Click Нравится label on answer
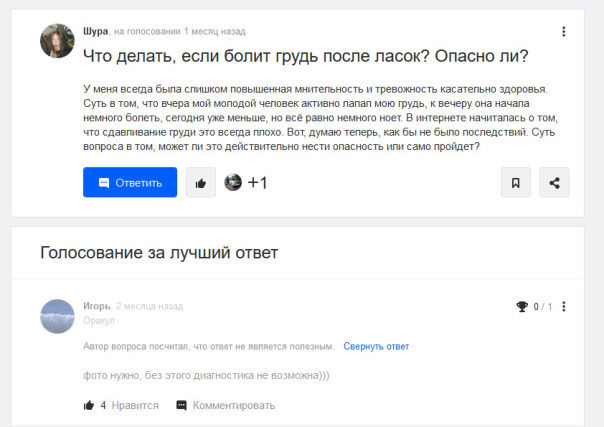This screenshot has width=604, height=427. [135, 405]
